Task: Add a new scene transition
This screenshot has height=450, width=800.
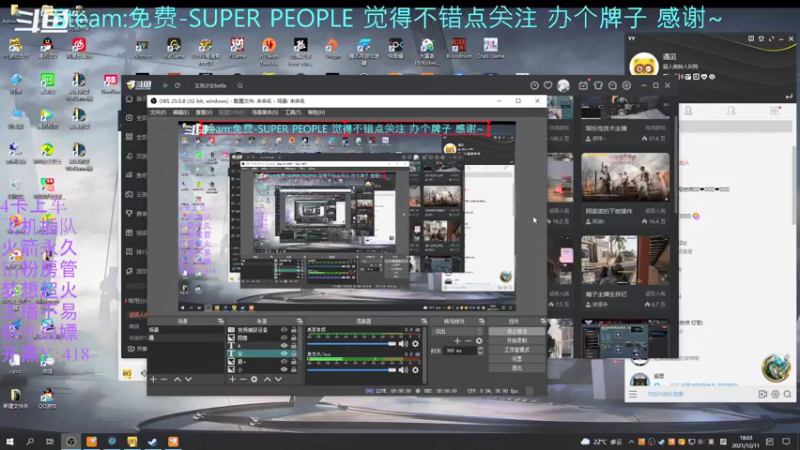Action: [x=457, y=341]
